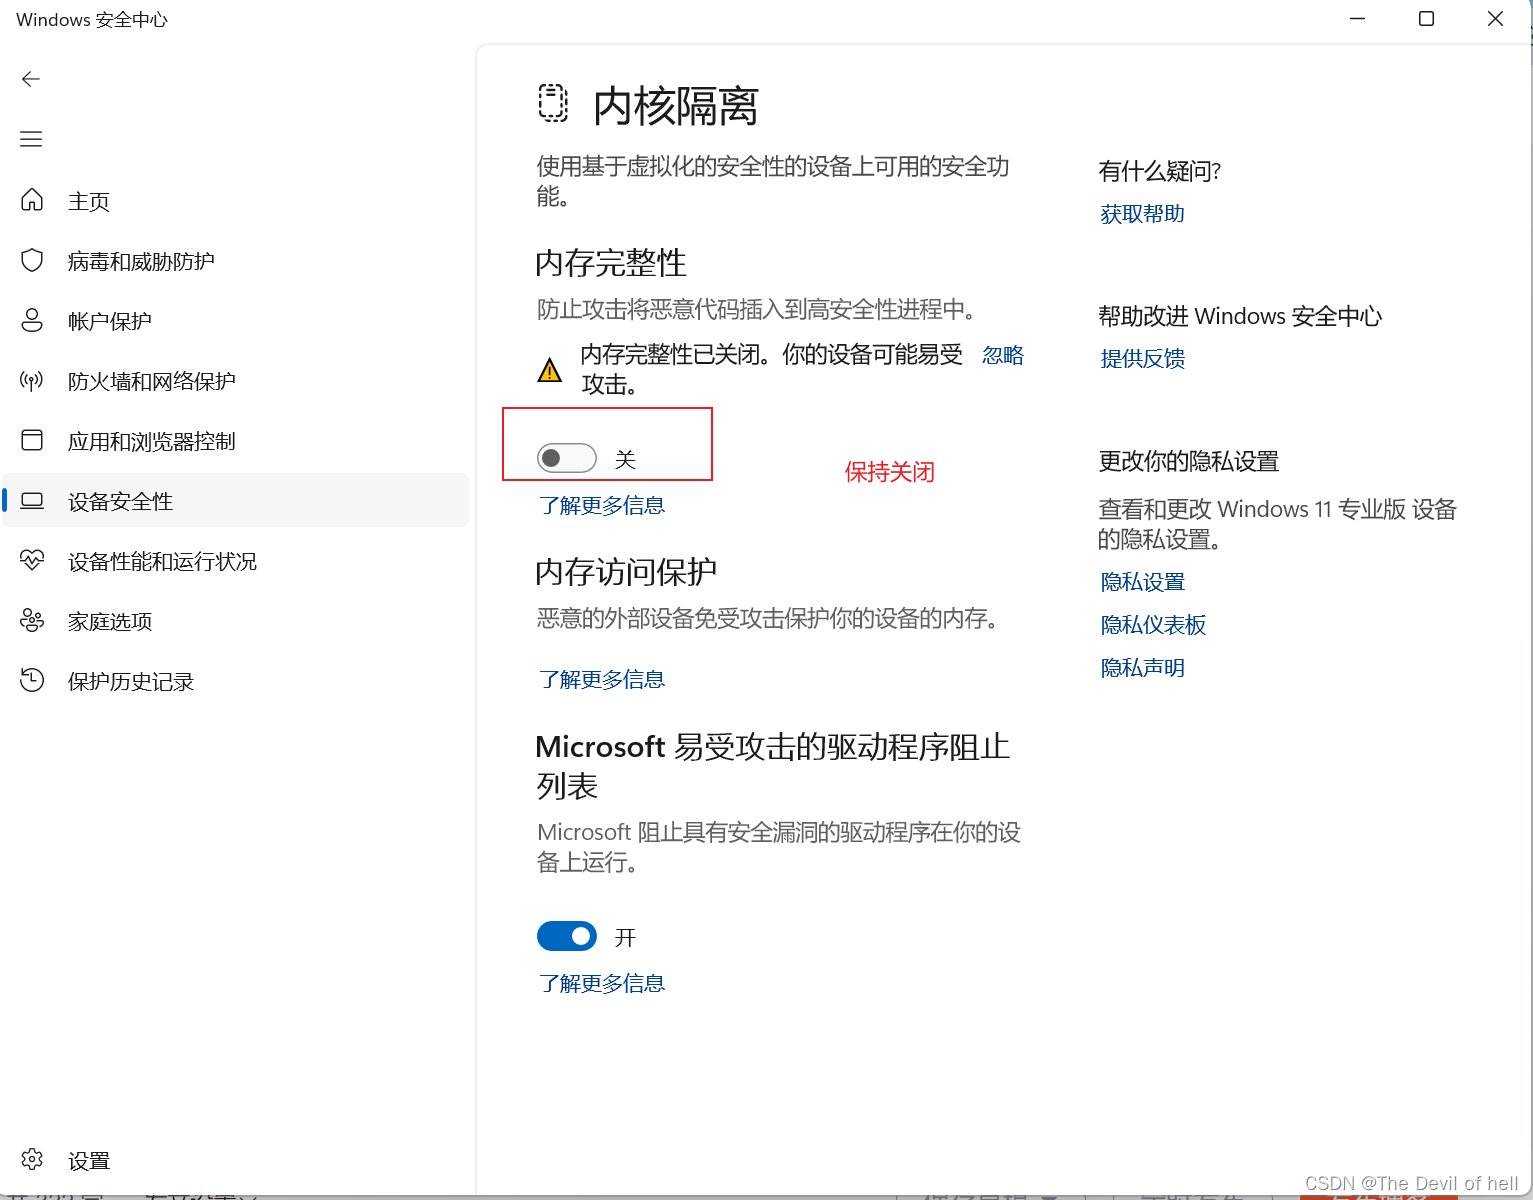Click the 开 label beside the driver blocklist toggle
Viewport: 1533px width, 1200px height.
pyautogui.click(x=625, y=938)
